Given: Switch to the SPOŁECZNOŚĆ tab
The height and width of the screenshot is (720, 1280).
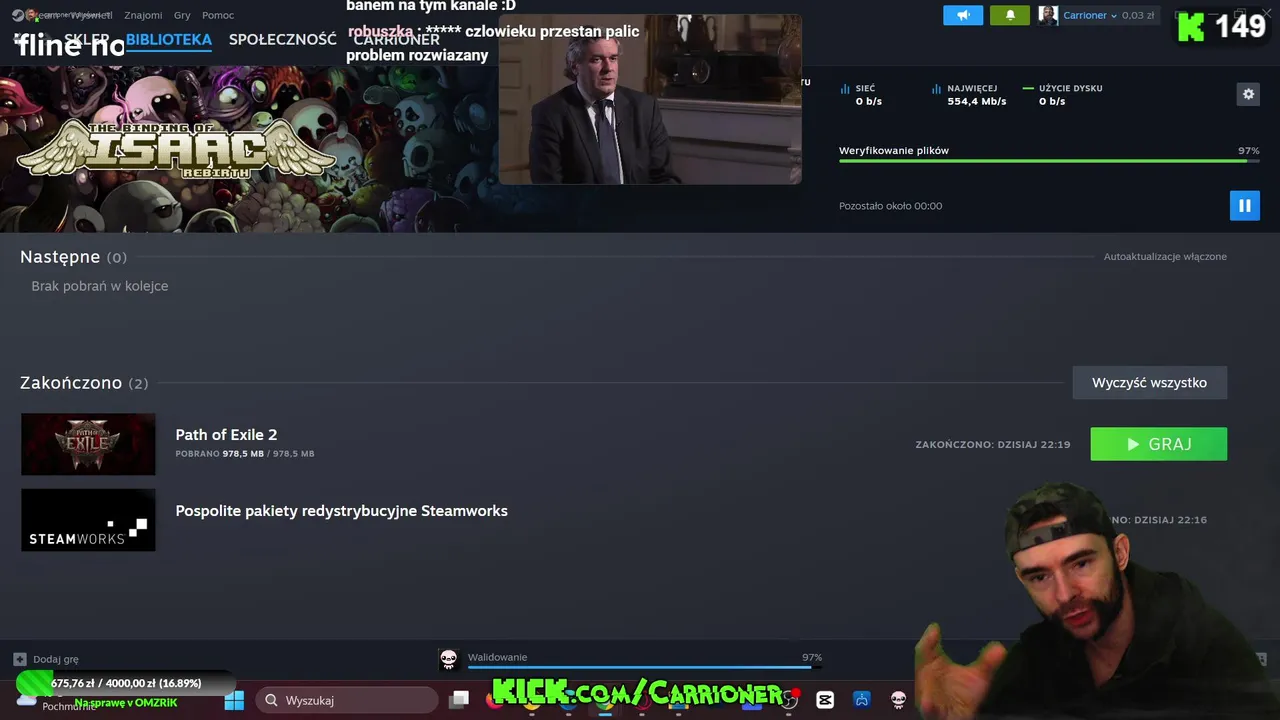Looking at the screenshot, I should [282, 39].
